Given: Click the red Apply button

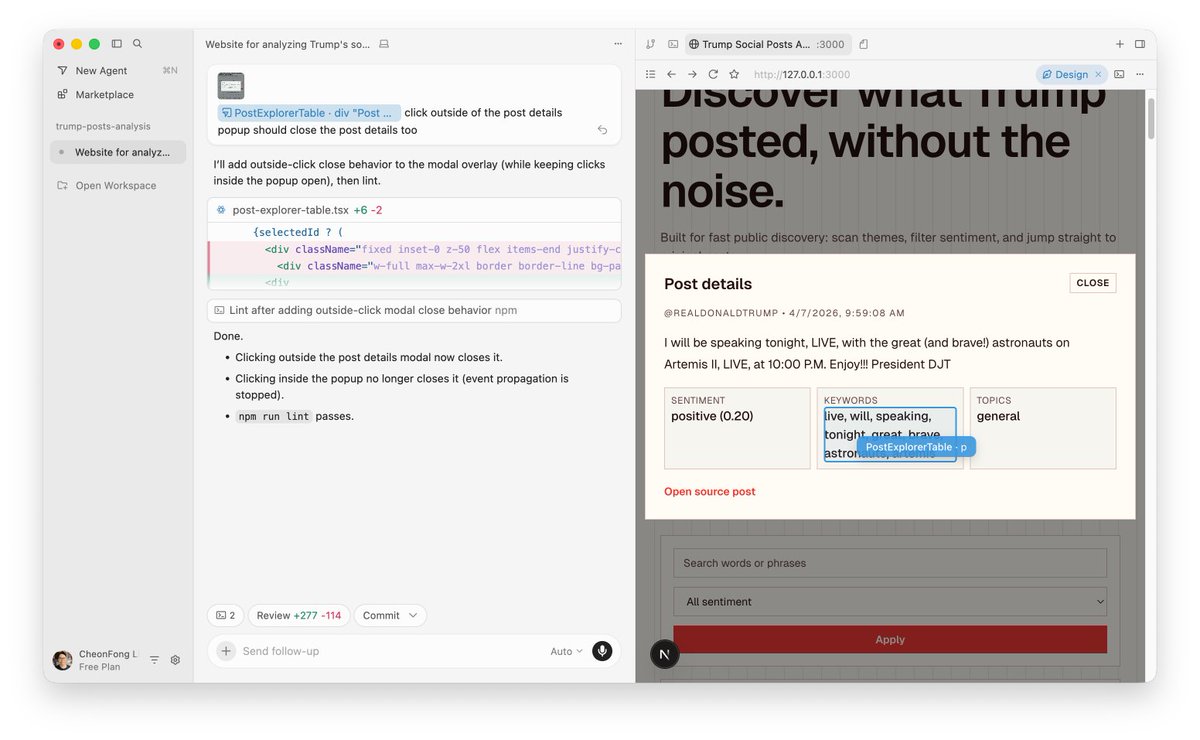Looking at the screenshot, I should pyautogui.click(x=890, y=640).
